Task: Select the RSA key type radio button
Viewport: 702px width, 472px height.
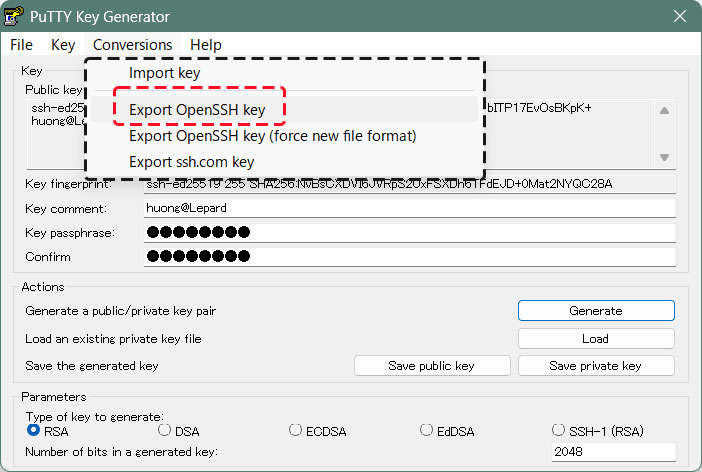Action: [34, 430]
